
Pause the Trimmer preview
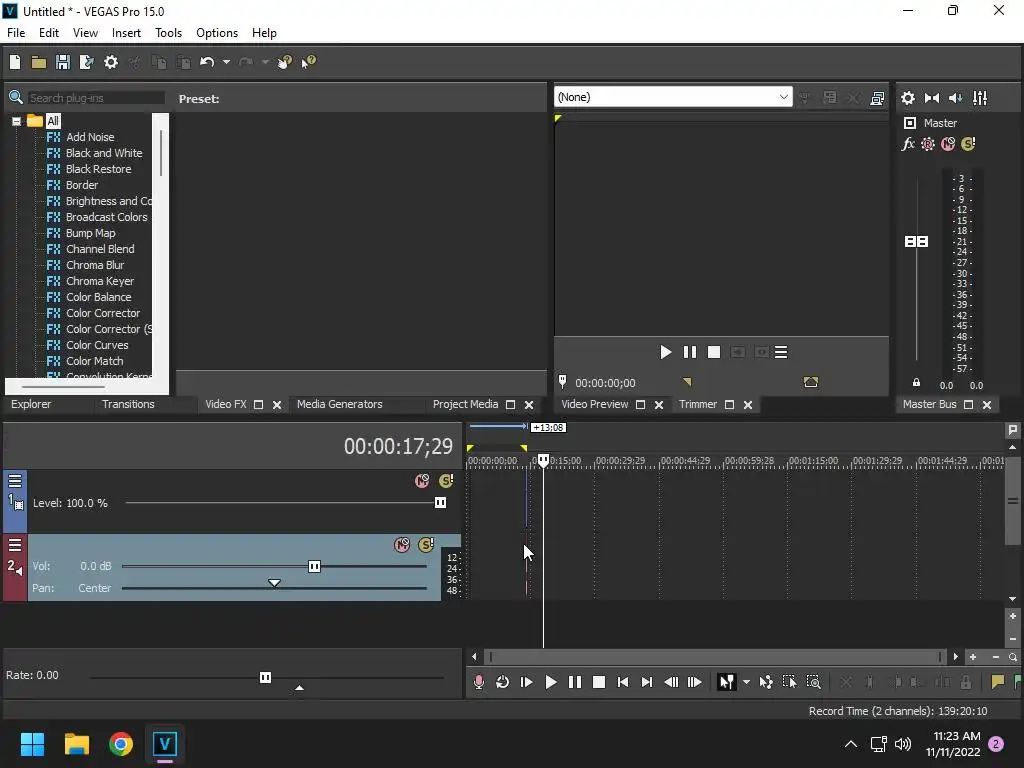coord(690,353)
